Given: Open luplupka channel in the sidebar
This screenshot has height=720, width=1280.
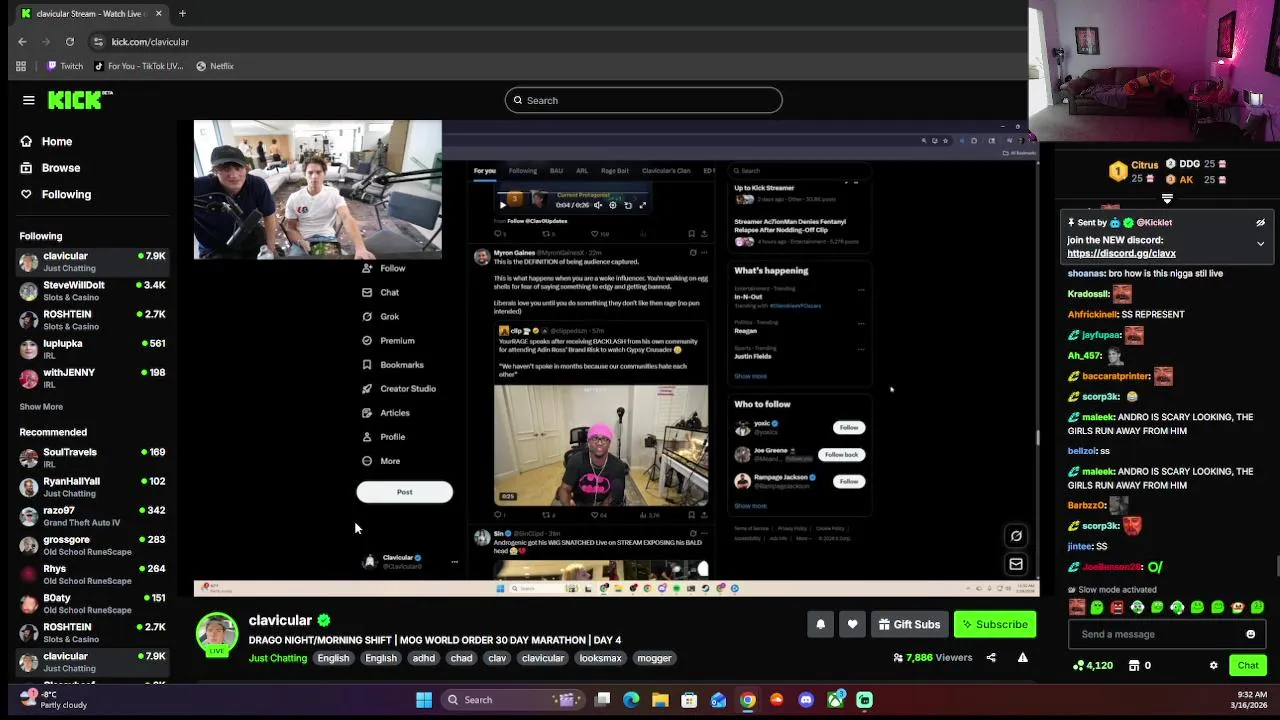Looking at the screenshot, I should click(92, 349).
